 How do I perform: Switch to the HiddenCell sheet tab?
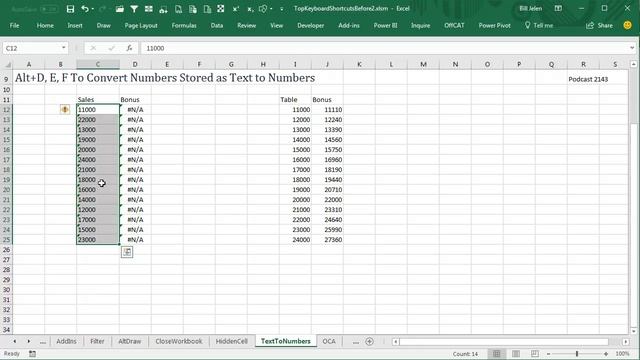[x=231, y=341]
